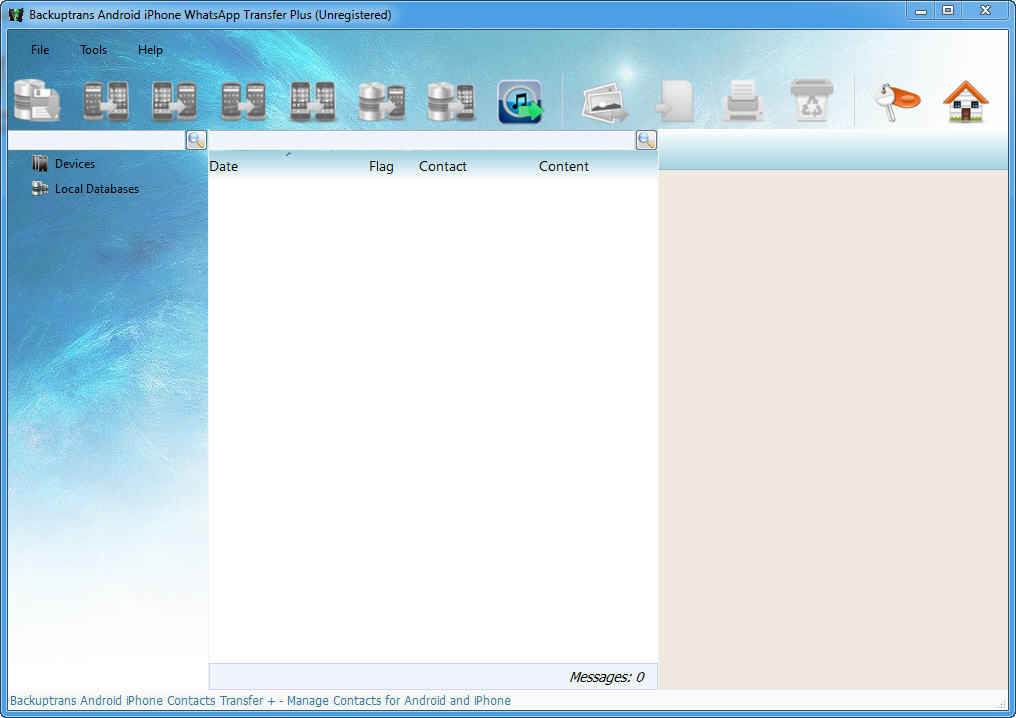Click the backup database icon with floppy disk
This screenshot has width=1016, height=718.
coord(37,101)
